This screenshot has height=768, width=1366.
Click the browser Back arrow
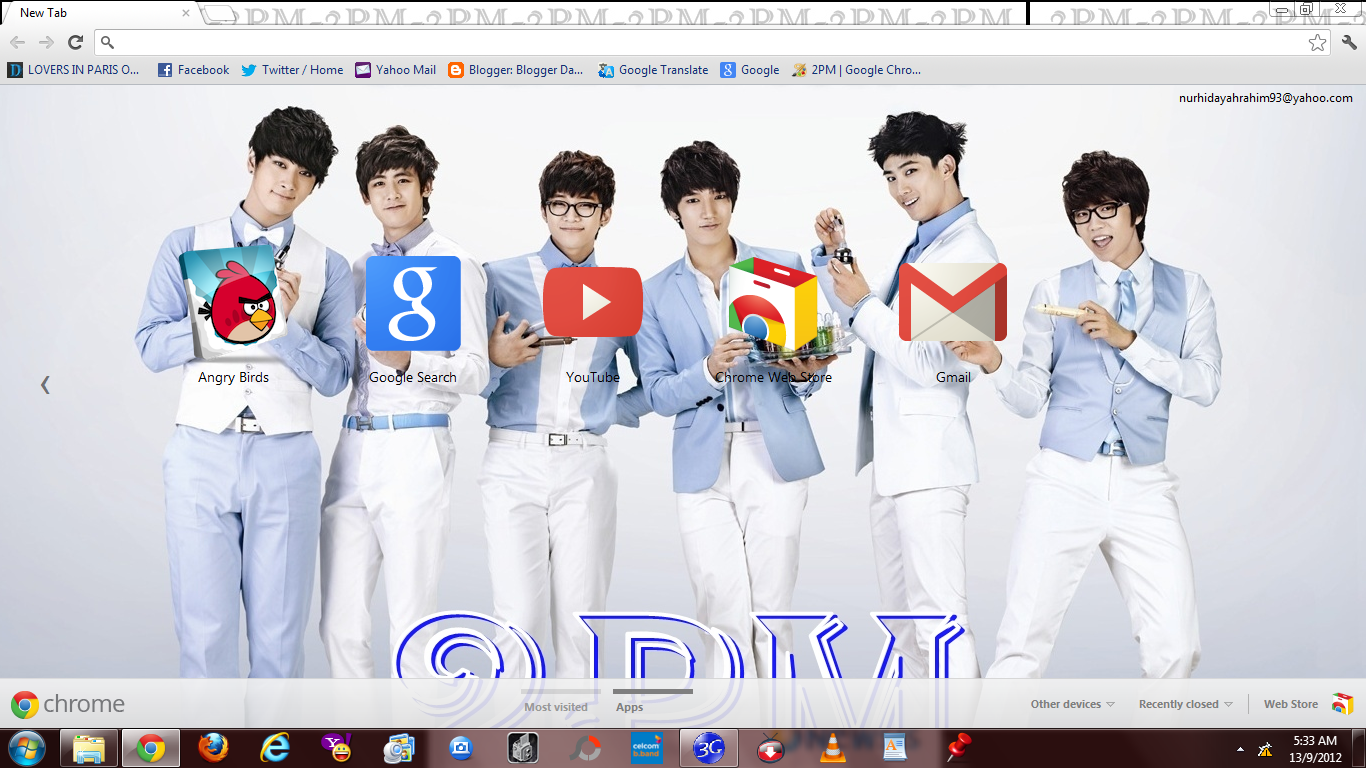[17, 42]
